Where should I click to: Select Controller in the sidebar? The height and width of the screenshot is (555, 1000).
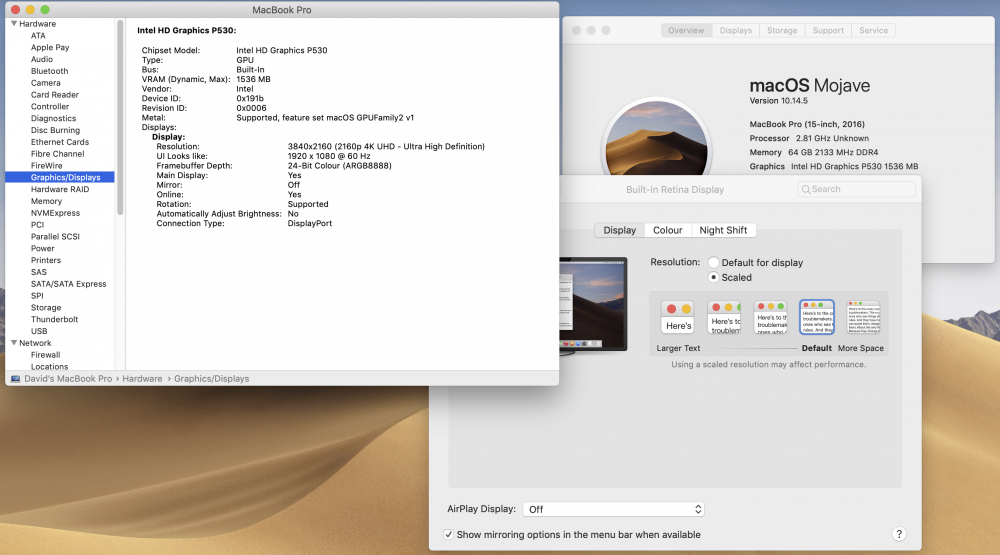tap(50, 106)
